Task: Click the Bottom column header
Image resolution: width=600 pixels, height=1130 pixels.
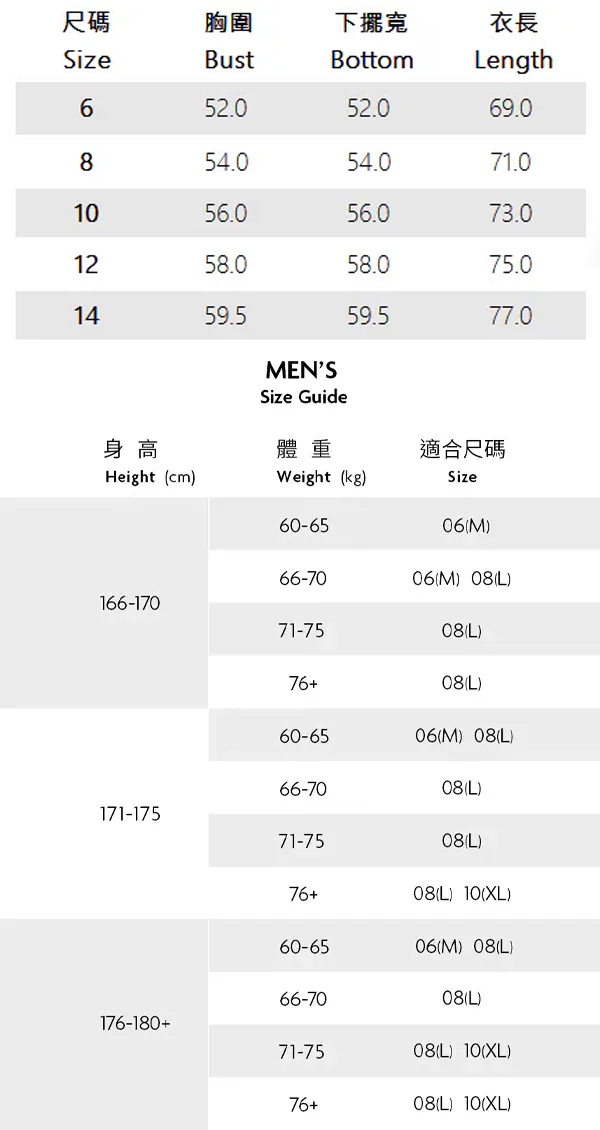Action: tap(371, 41)
